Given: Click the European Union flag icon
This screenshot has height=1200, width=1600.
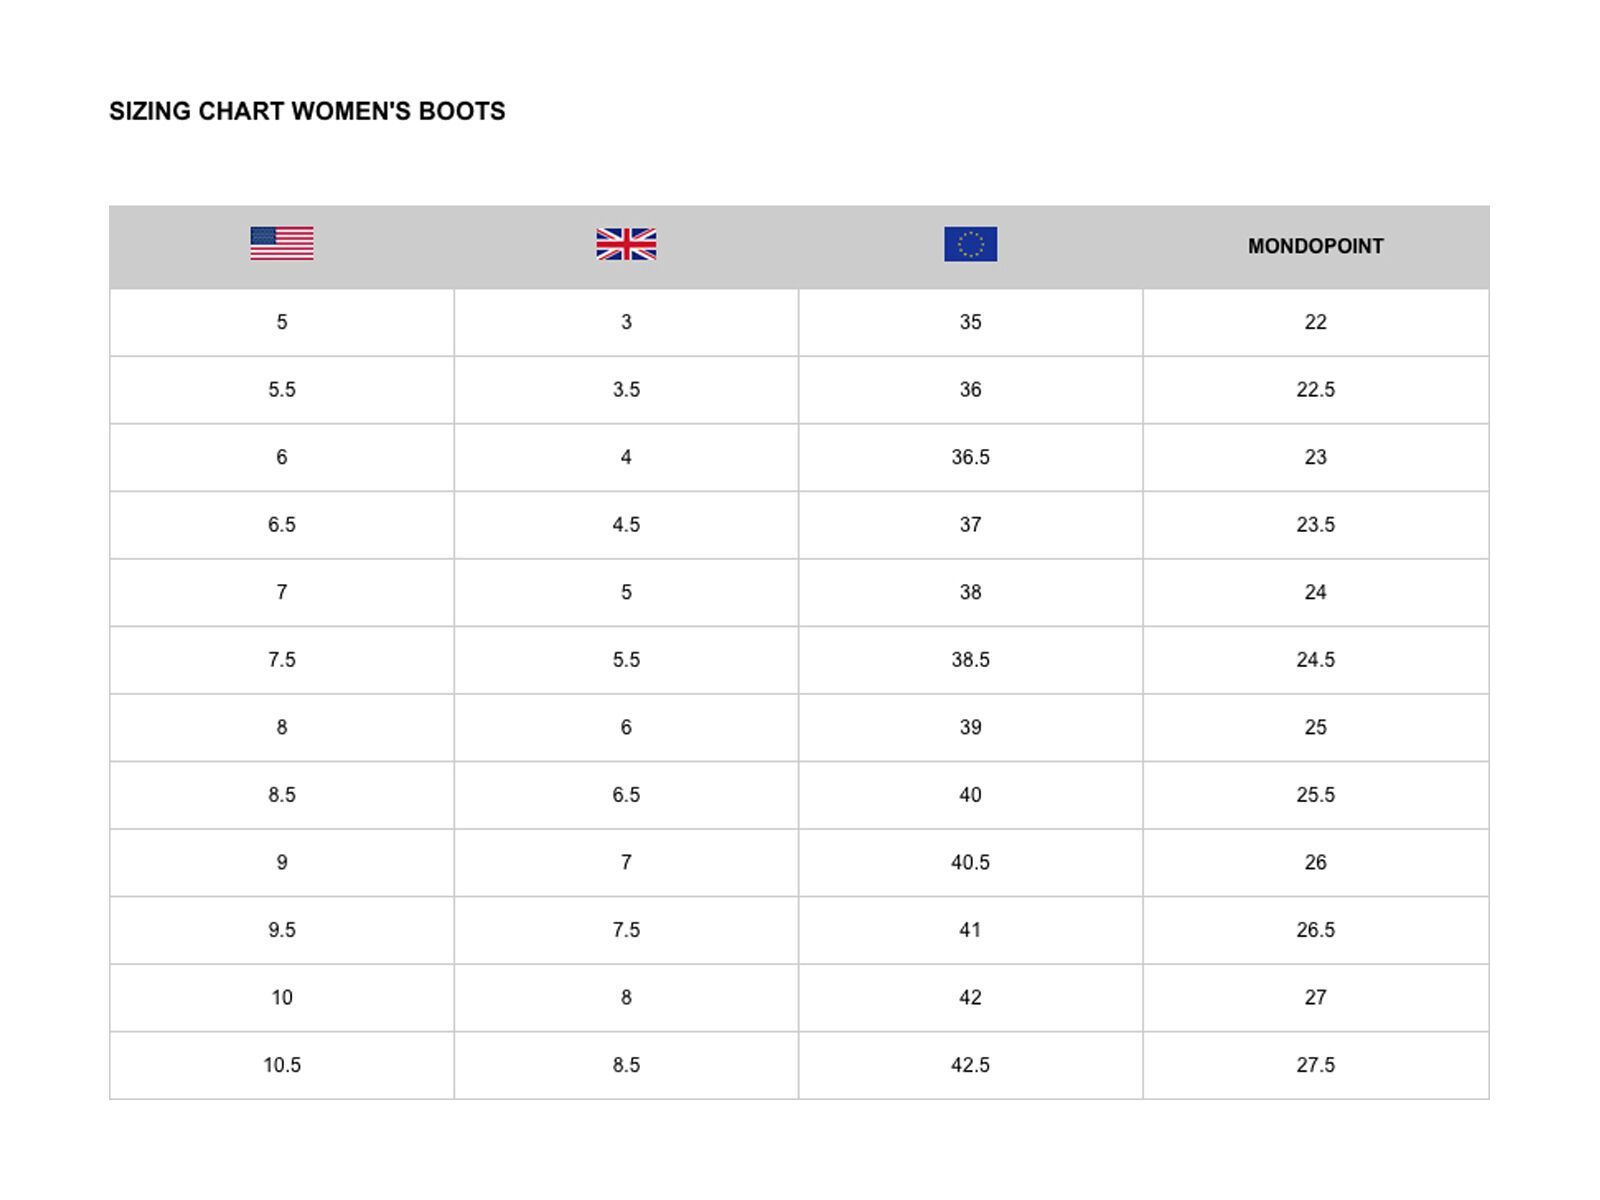Looking at the screenshot, I should click(970, 244).
